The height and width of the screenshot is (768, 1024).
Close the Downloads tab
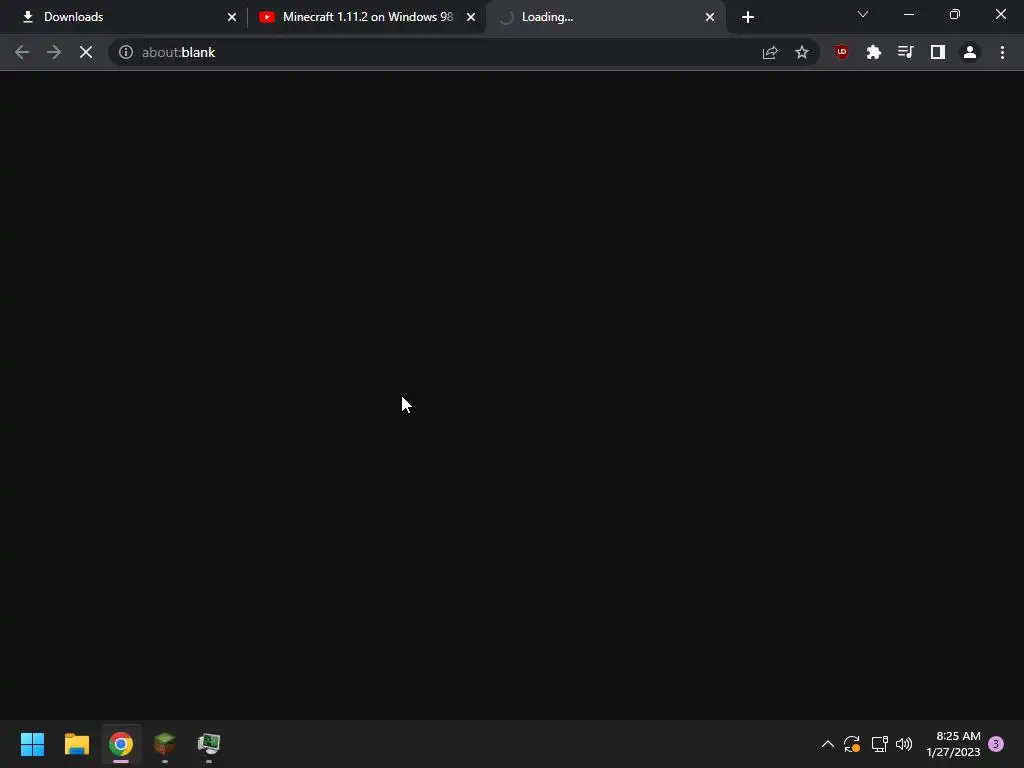(x=232, y=17)
